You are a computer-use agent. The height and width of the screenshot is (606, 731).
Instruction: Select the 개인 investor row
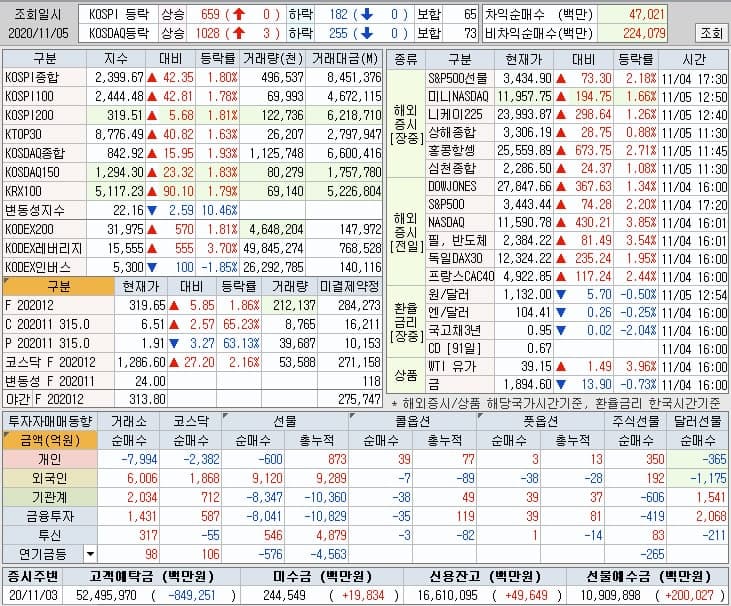pyautogui.click(x=365, y=460)
